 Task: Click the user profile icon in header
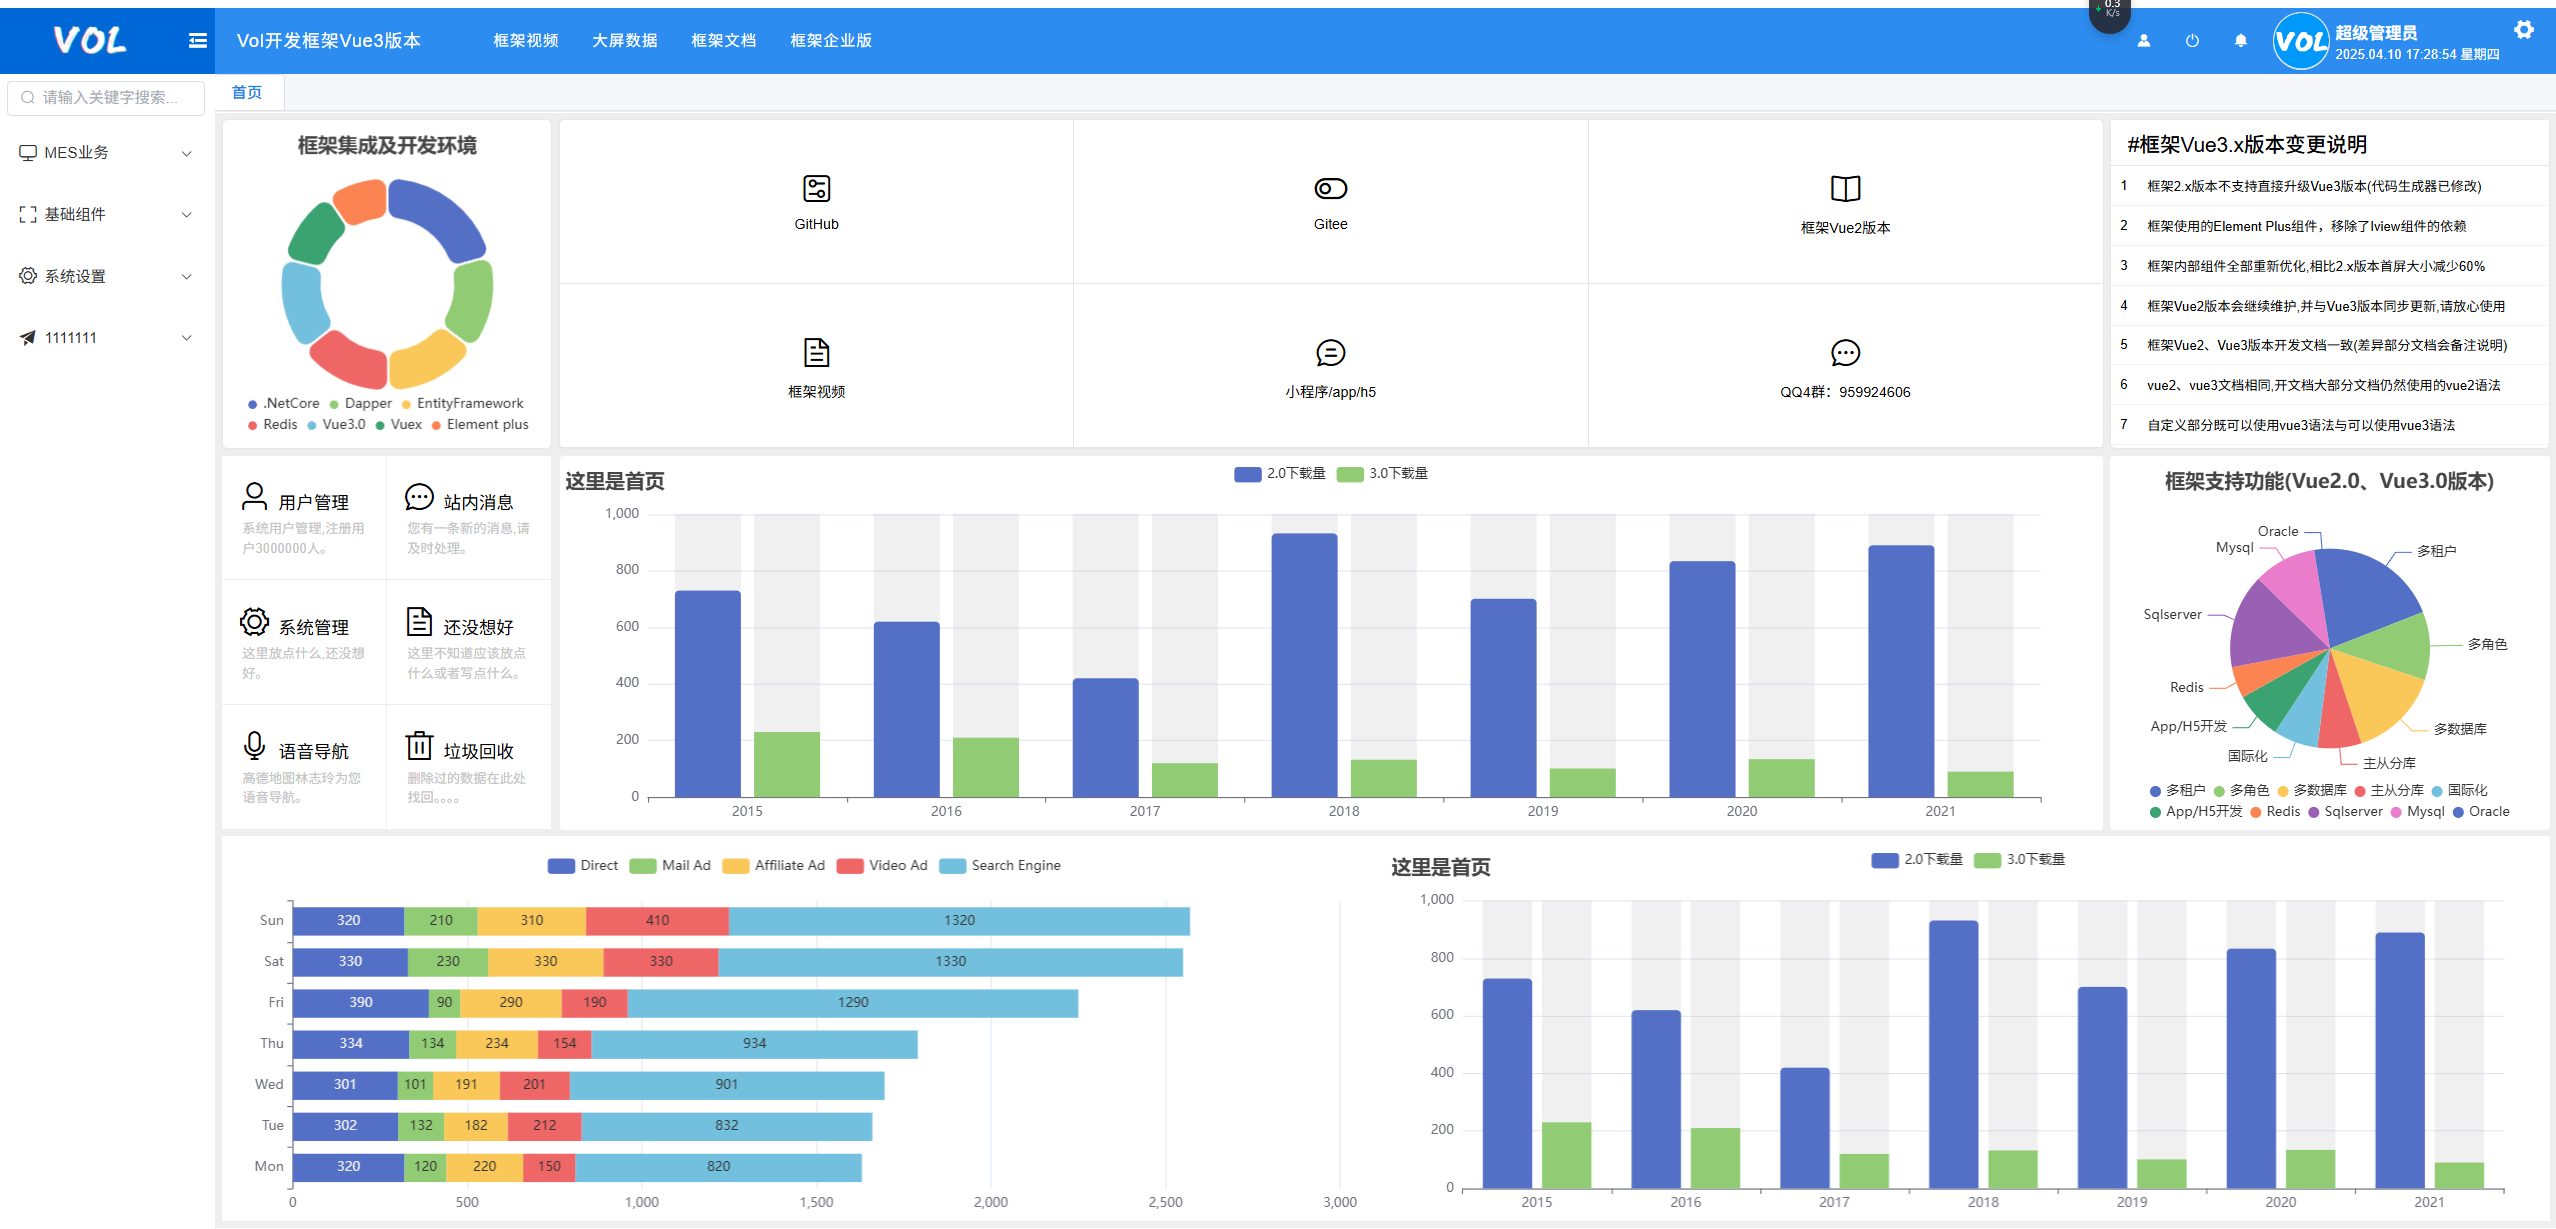[2143, 41]
